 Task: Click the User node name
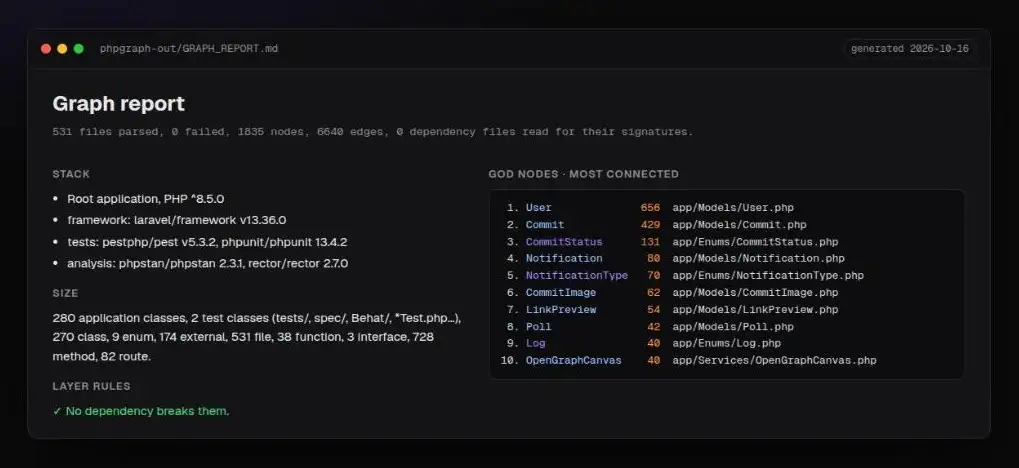click(x=538, y=208)
